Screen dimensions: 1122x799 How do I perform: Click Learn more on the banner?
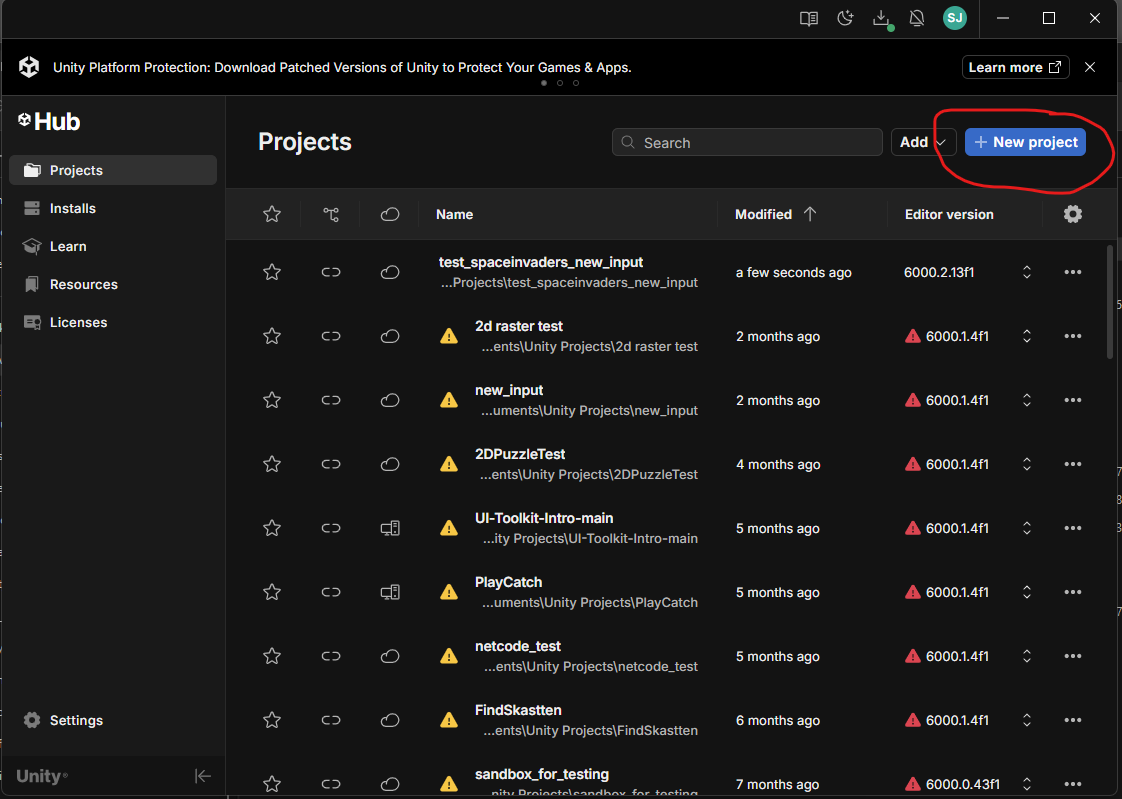[1014, 67]
